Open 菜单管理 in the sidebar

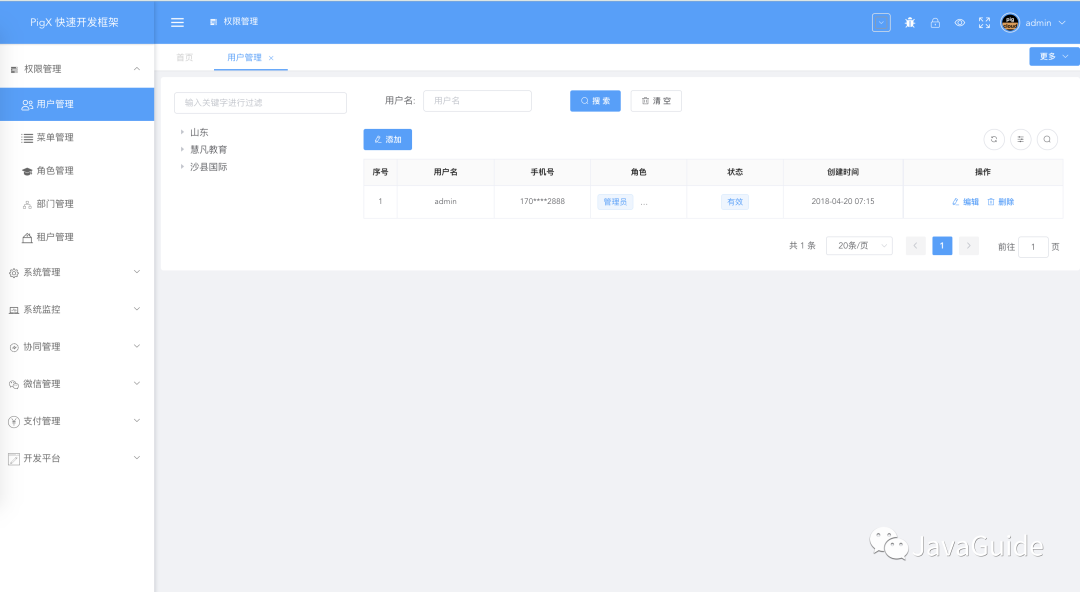pos(53,137)
